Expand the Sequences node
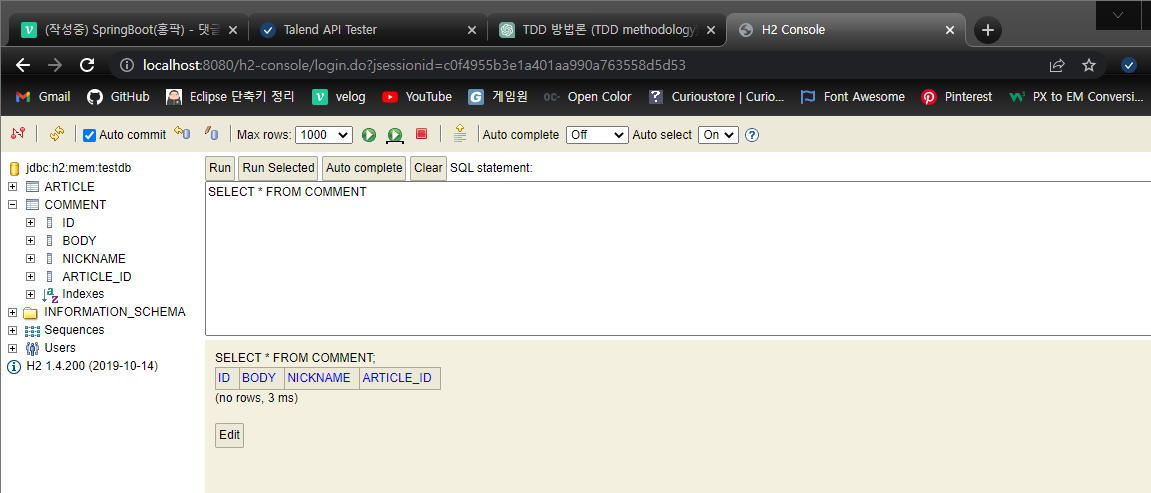Screen dimensions: 1151x493 [12, 330]
